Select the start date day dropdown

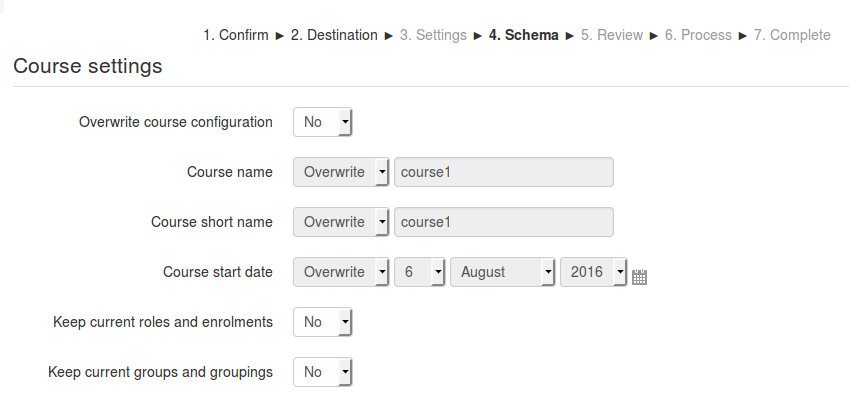click(x=420, y=272)
